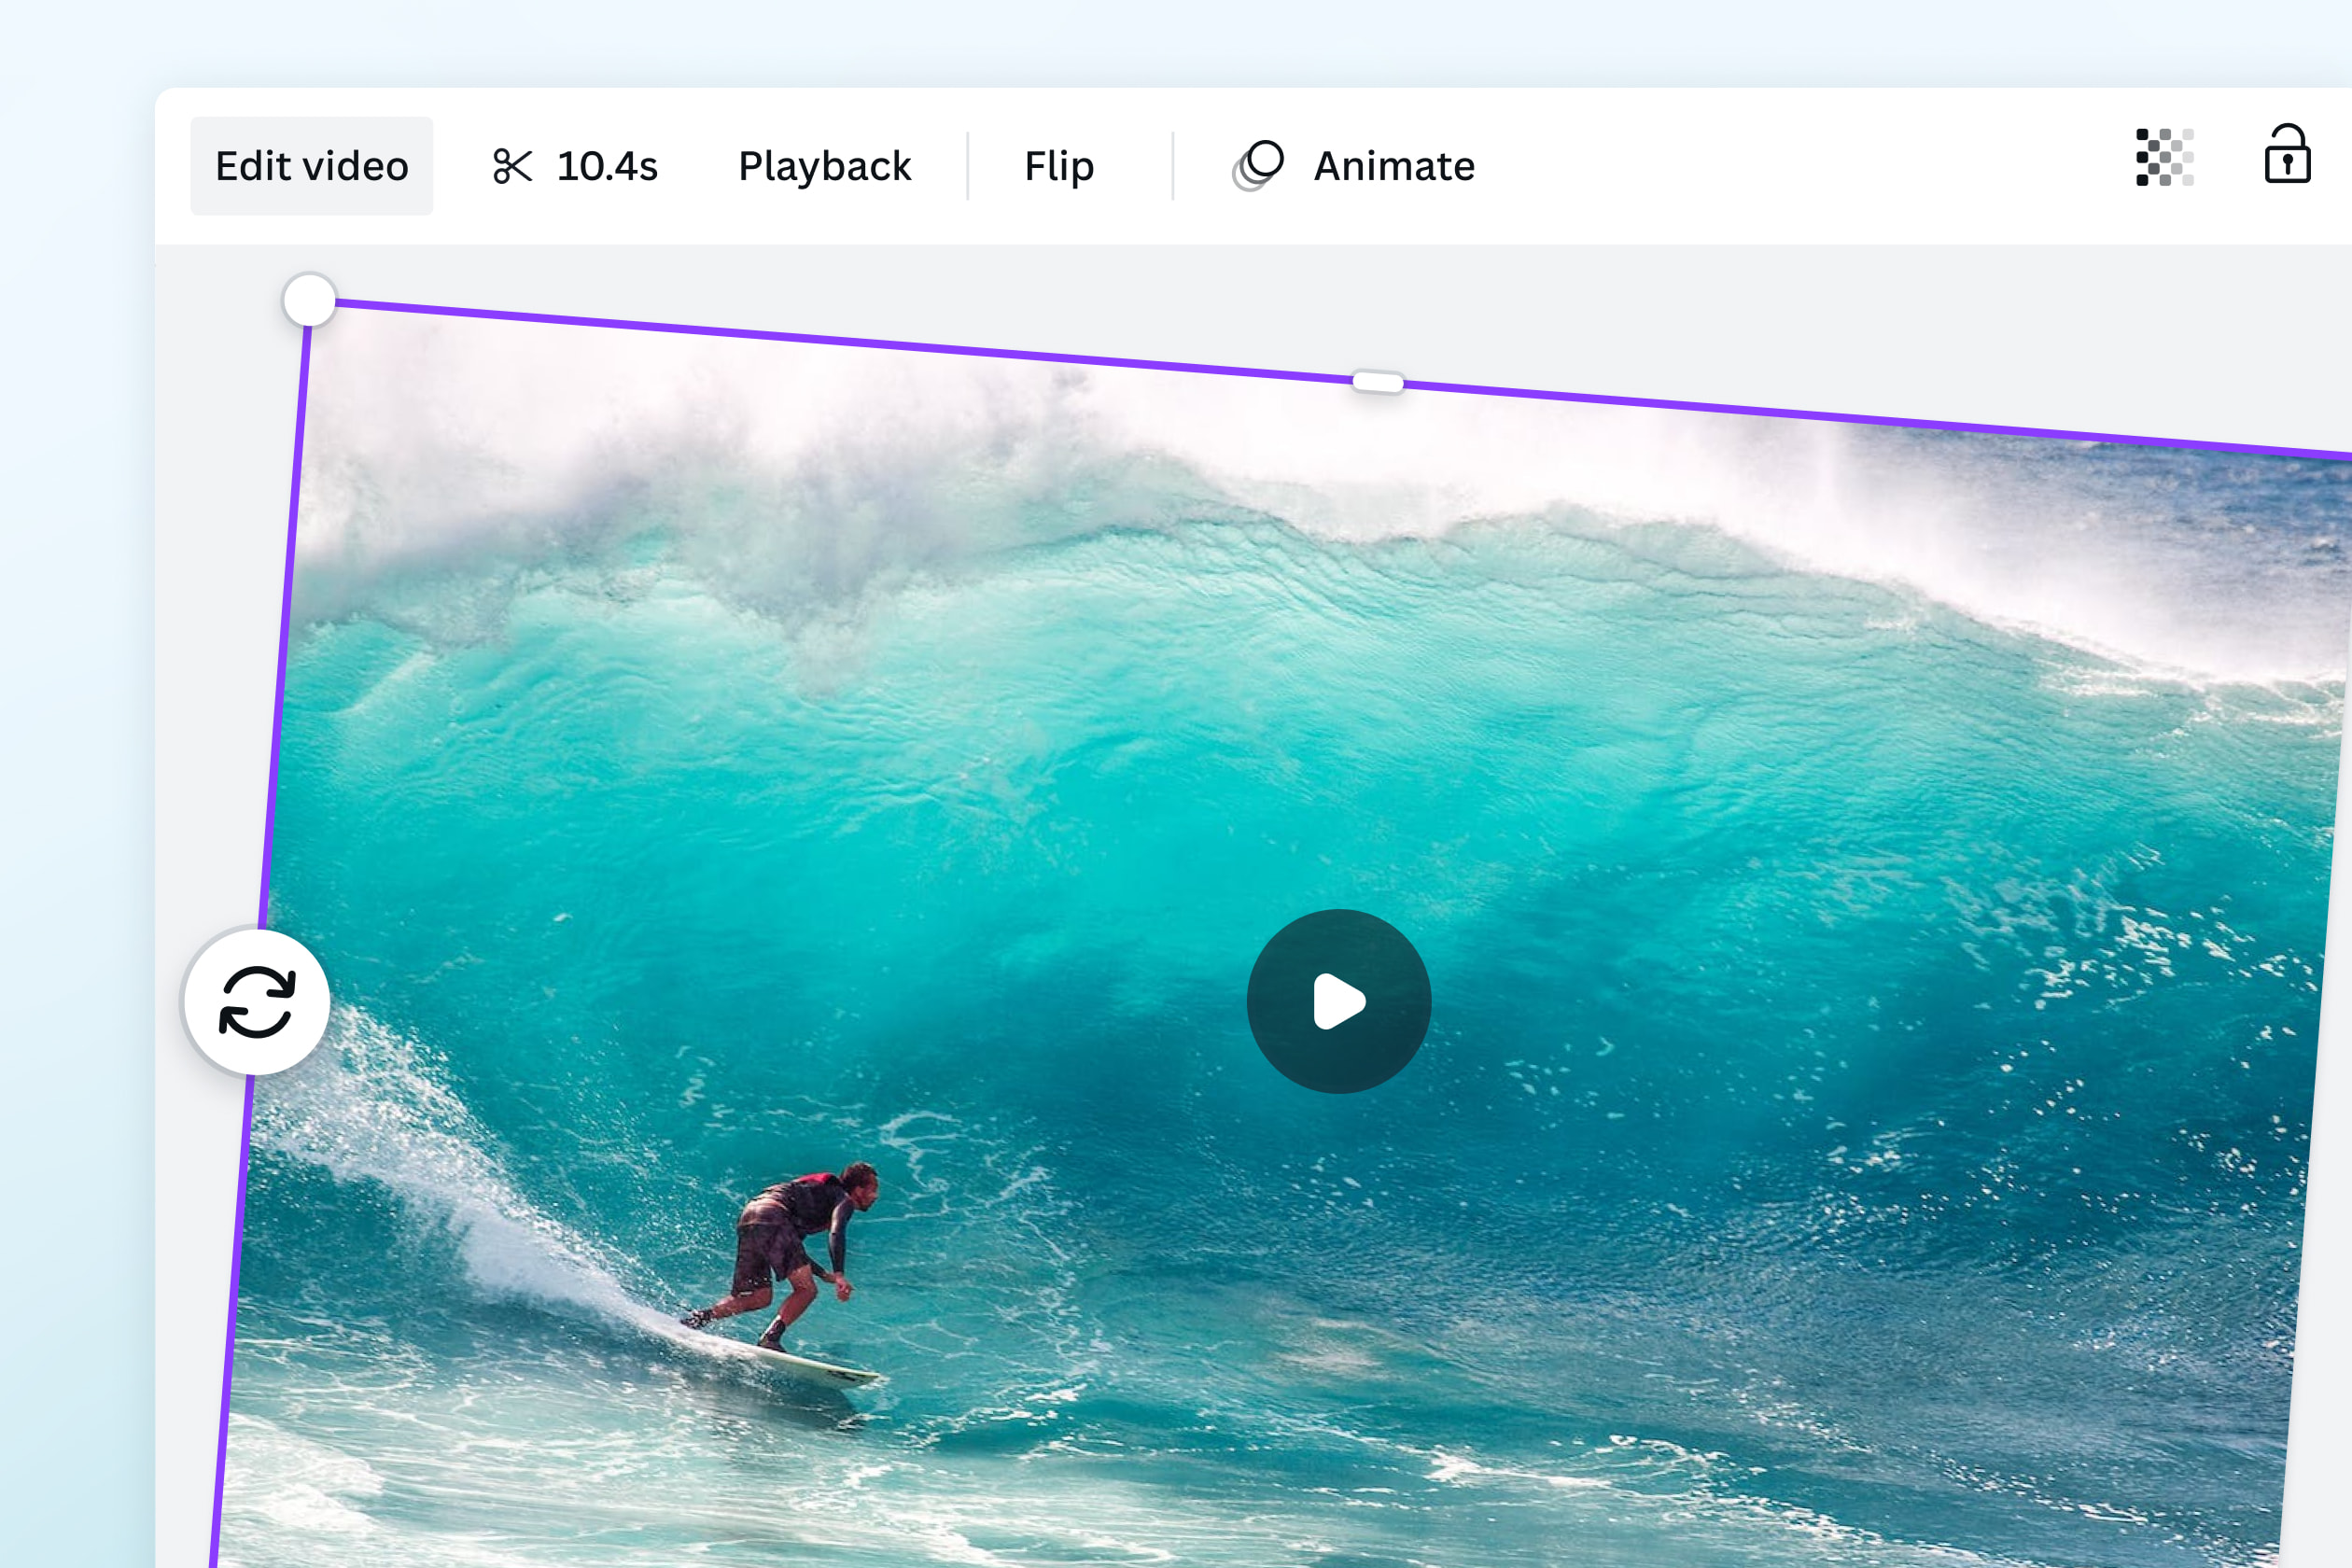This screenshot has height=1568, width=2352.
Task: Select the rotate handle circle on the video
Action: tap(310, 299)
